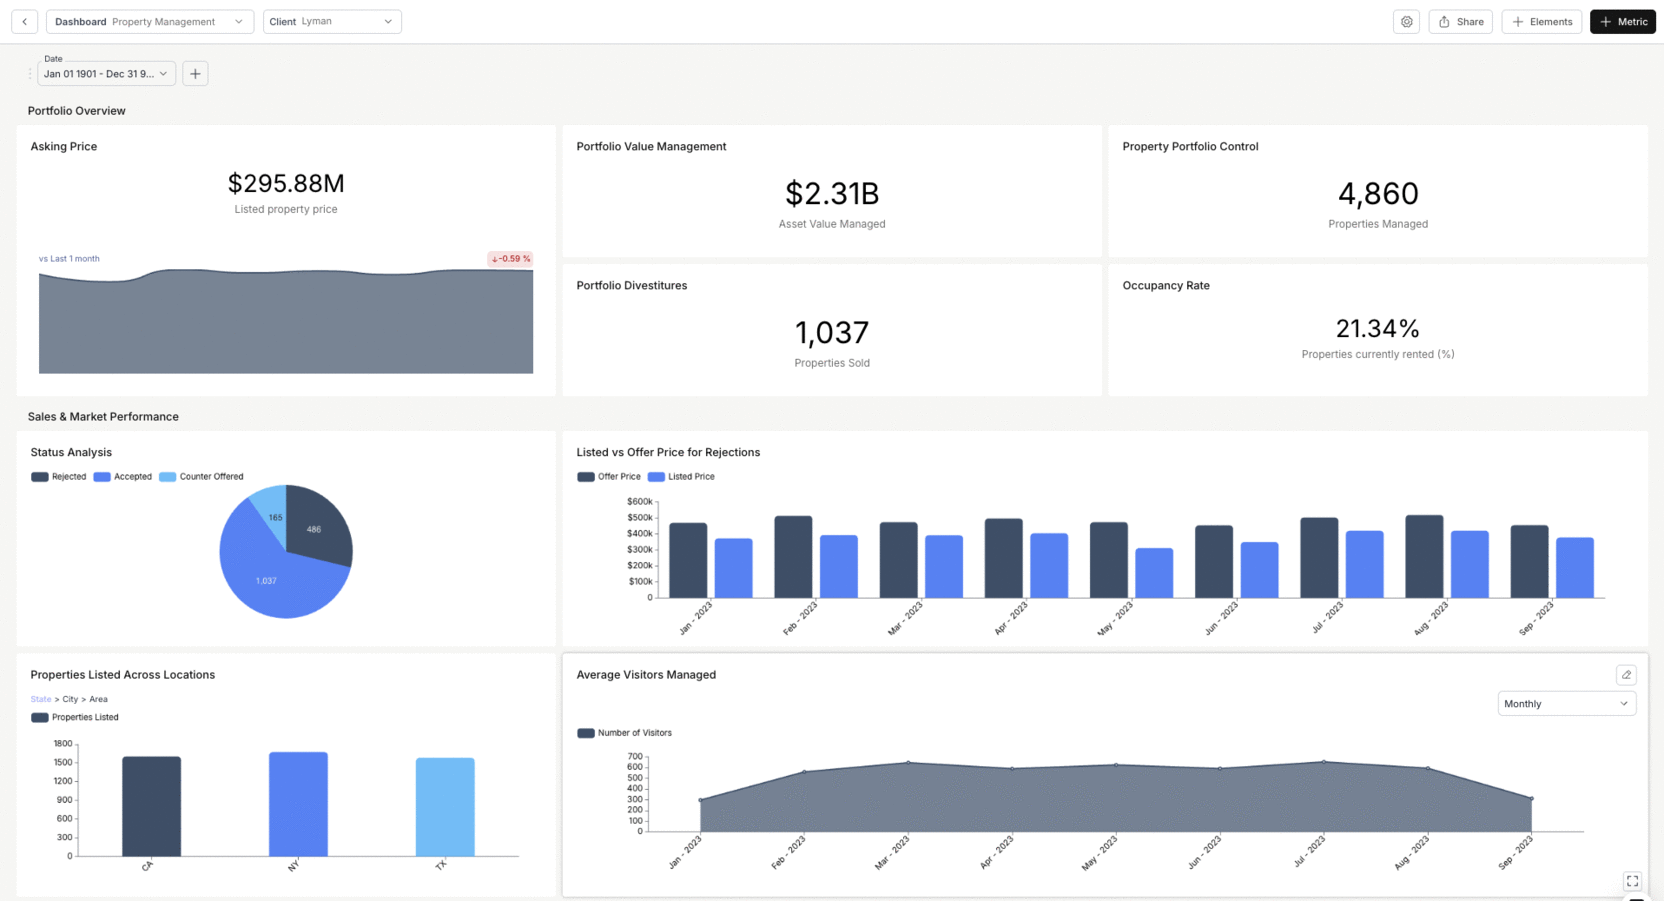
Task: Open the Client Lyman dropdown
Action: click(332, 21)
